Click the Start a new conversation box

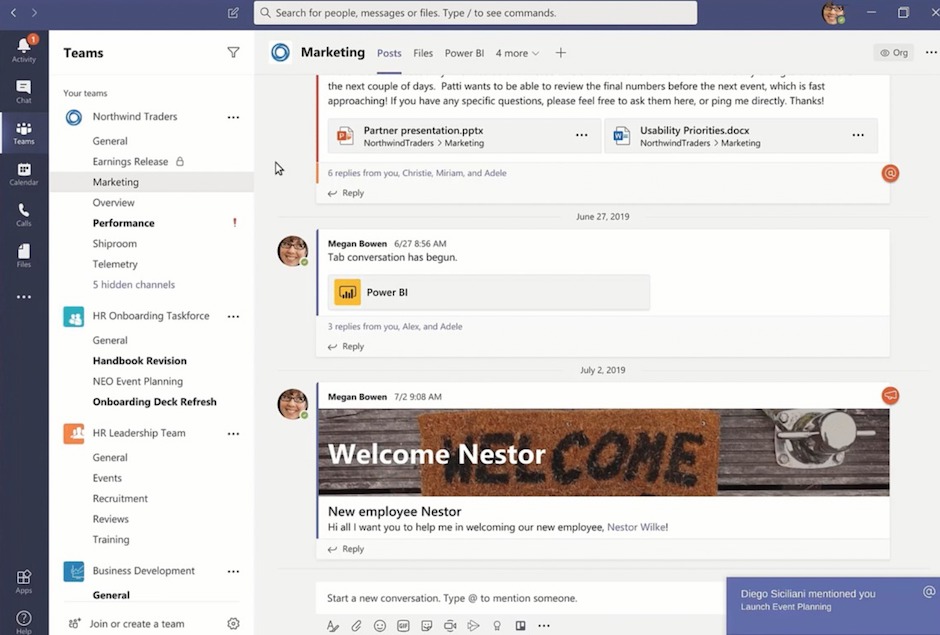point(520,598)
